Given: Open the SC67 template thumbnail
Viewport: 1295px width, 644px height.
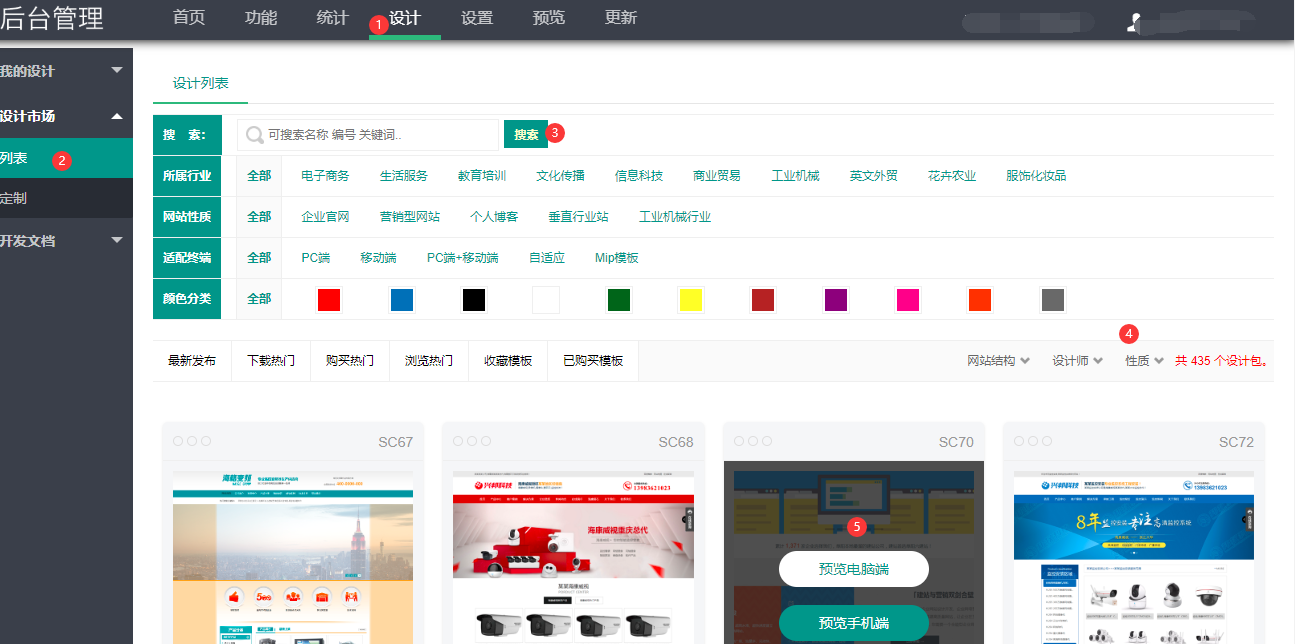Looking at the screenshot, I should tap(293, 556).
